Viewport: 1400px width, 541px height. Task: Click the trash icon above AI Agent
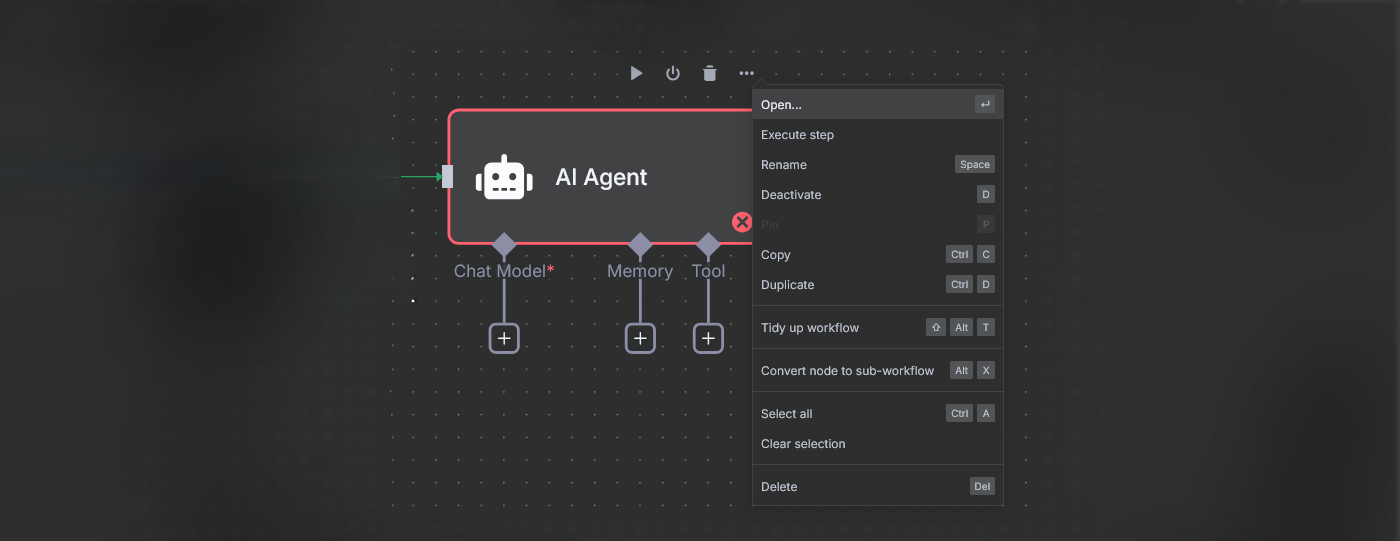(710, 73)
